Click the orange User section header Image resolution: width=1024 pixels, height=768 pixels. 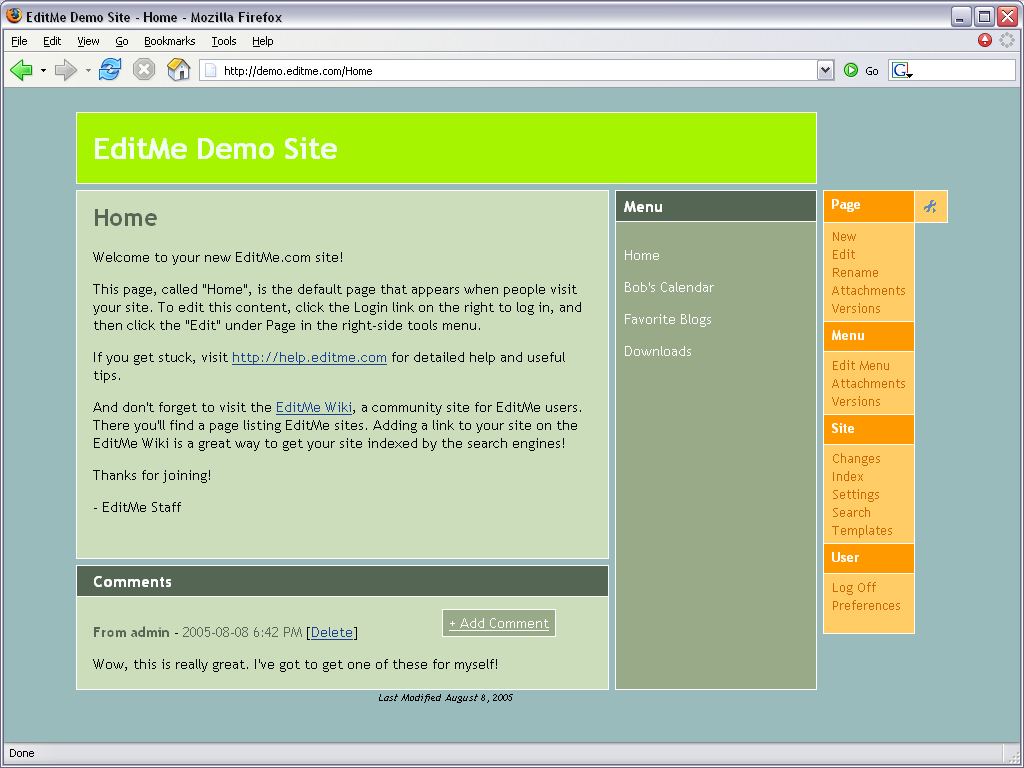click(869, 558)
